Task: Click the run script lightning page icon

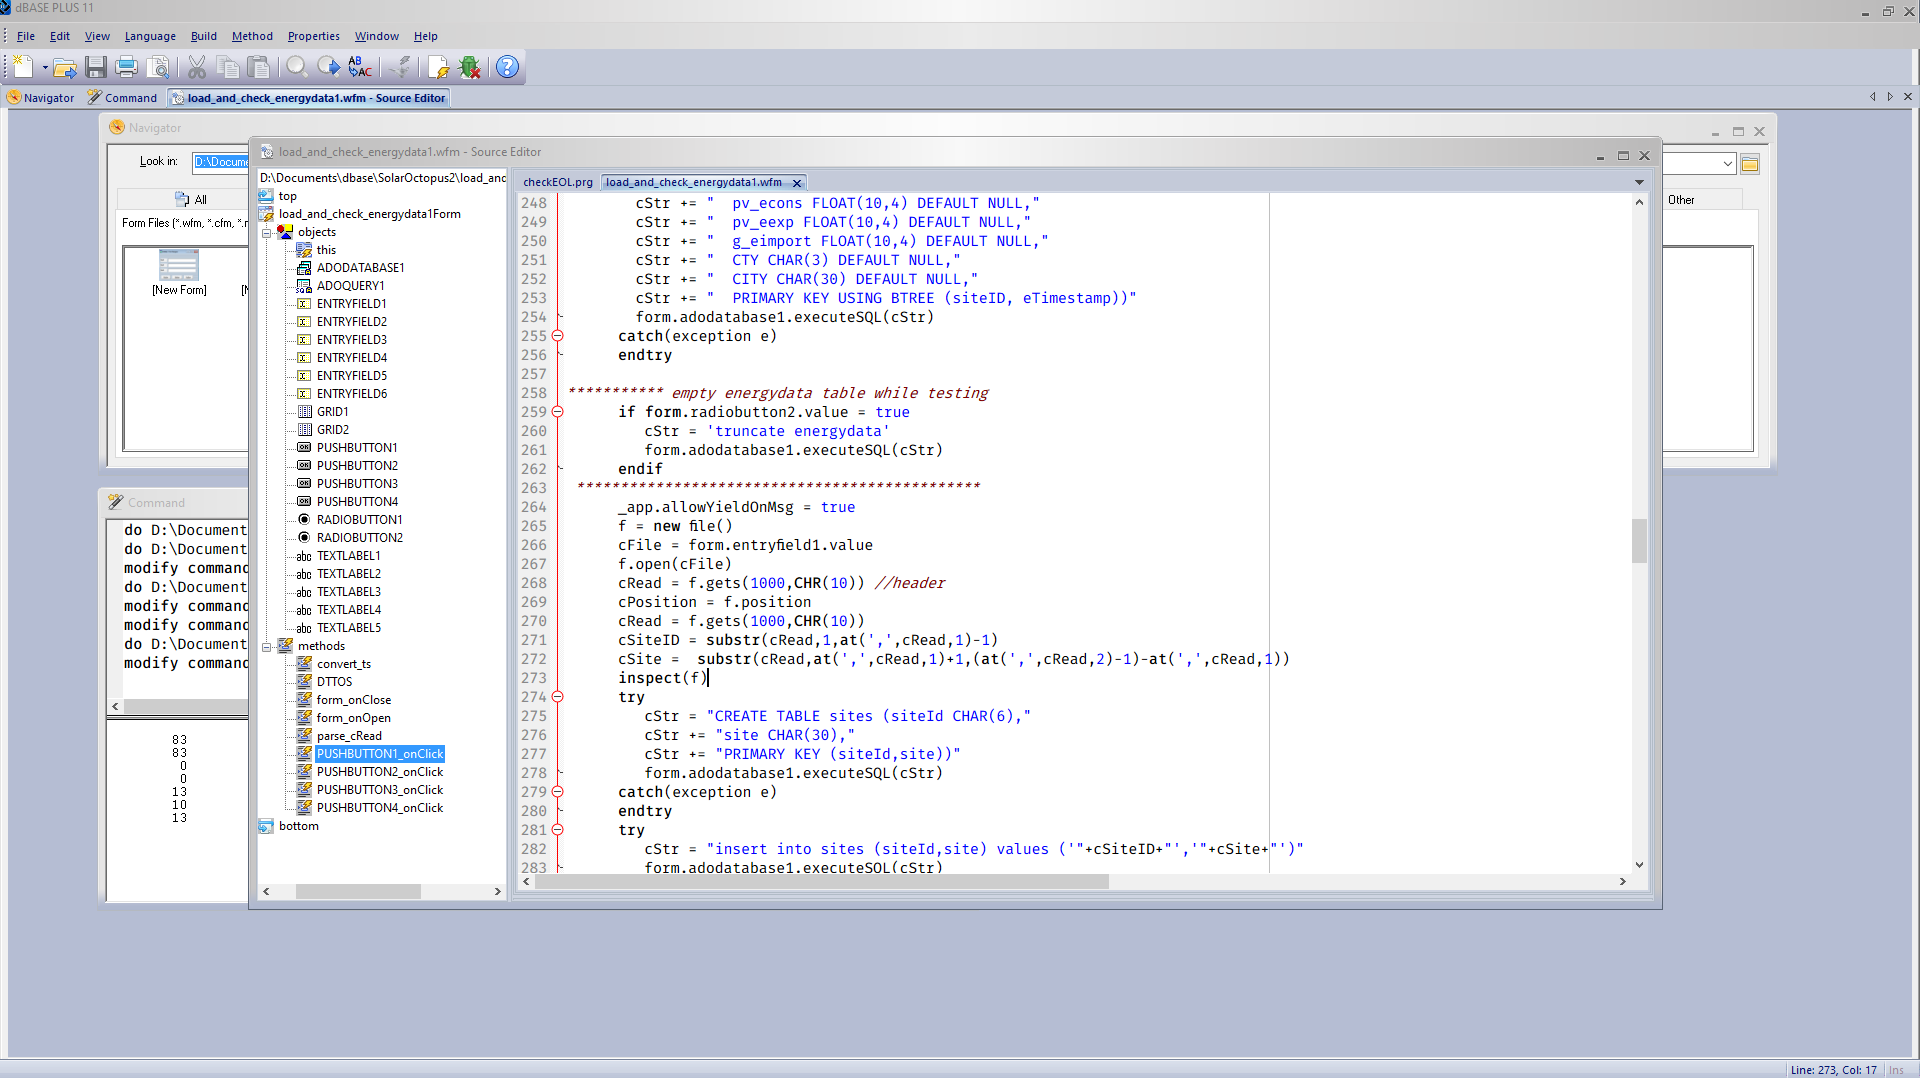Action: click(438, 67)
